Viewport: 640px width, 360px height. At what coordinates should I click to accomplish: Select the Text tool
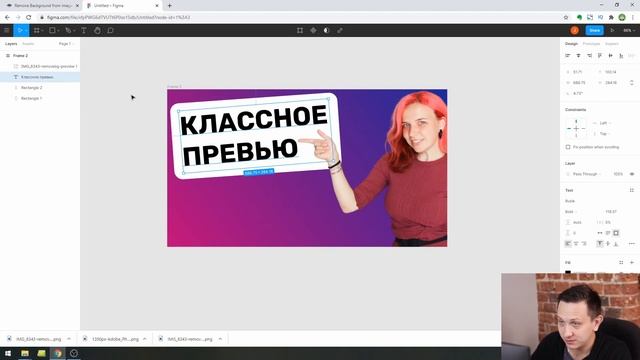(84, 31)
